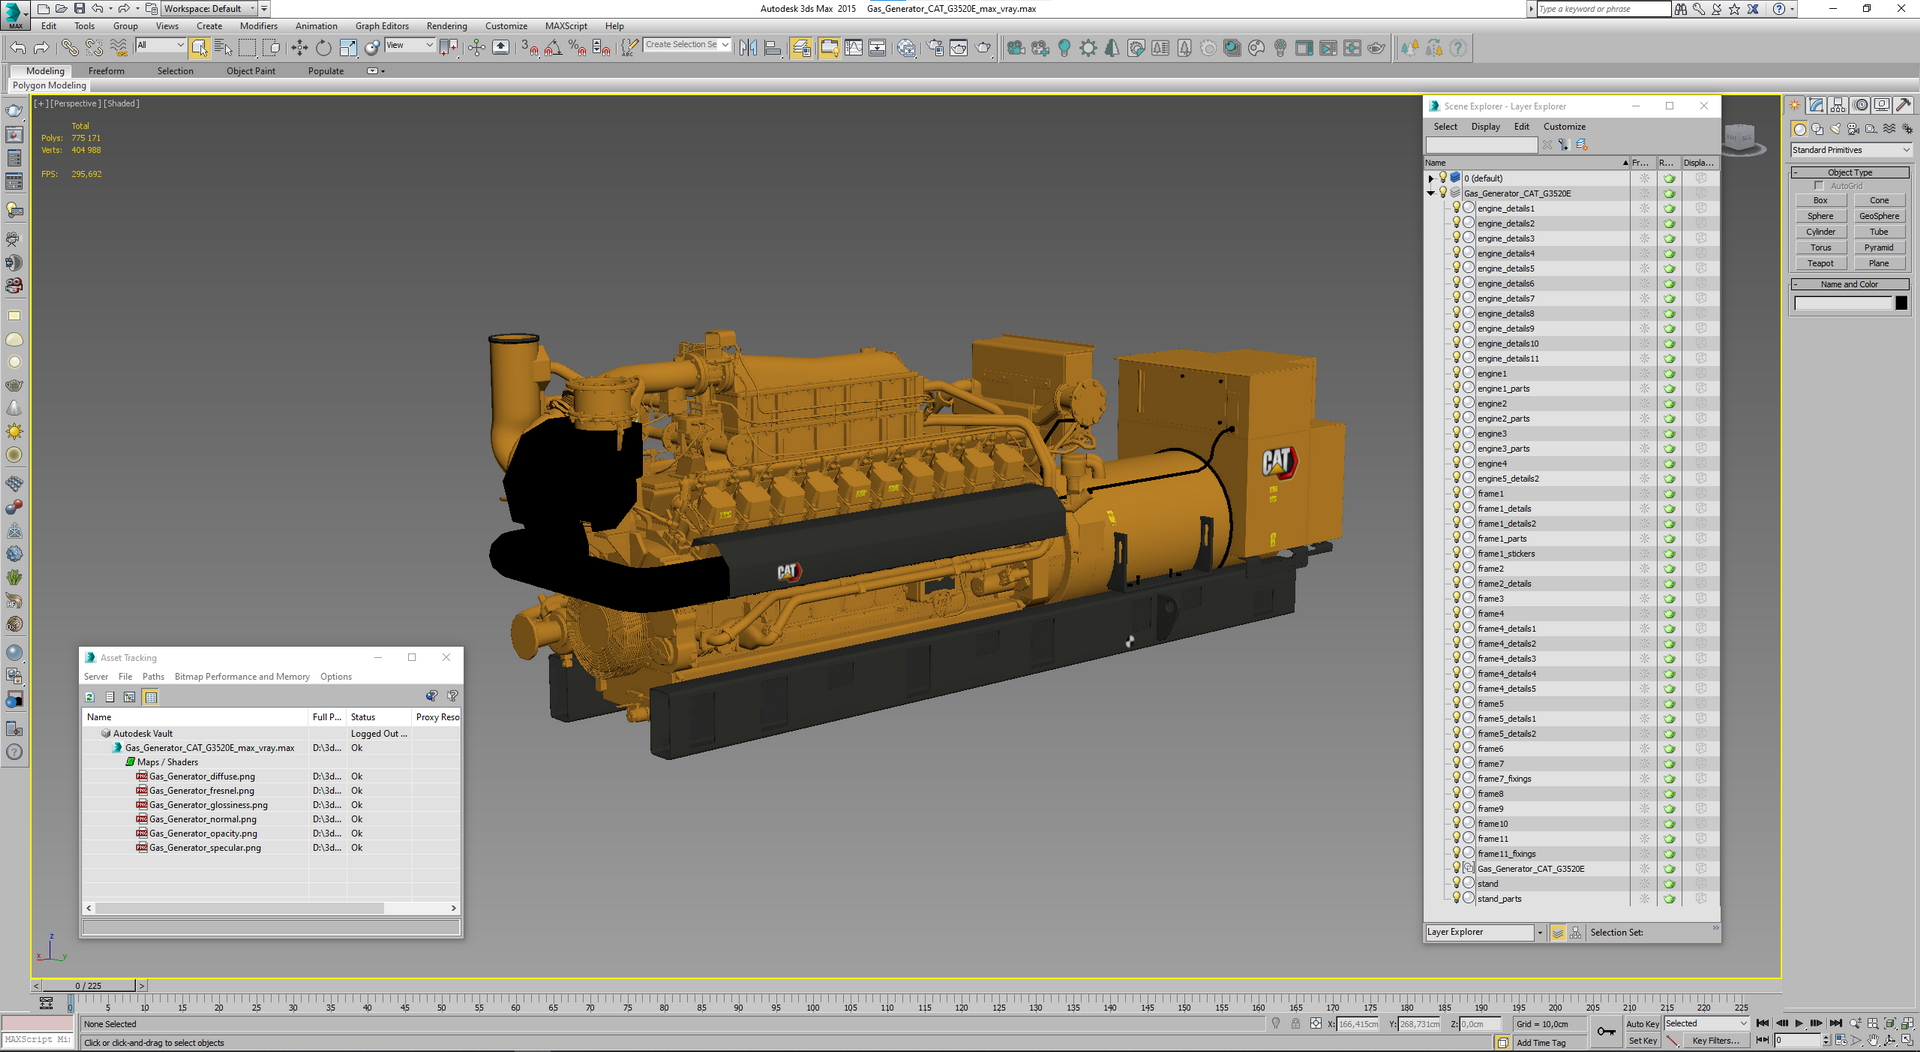Screen dimensions: 1920x1052
Task: Jump to the end frame
Action: point(1835,1024)
